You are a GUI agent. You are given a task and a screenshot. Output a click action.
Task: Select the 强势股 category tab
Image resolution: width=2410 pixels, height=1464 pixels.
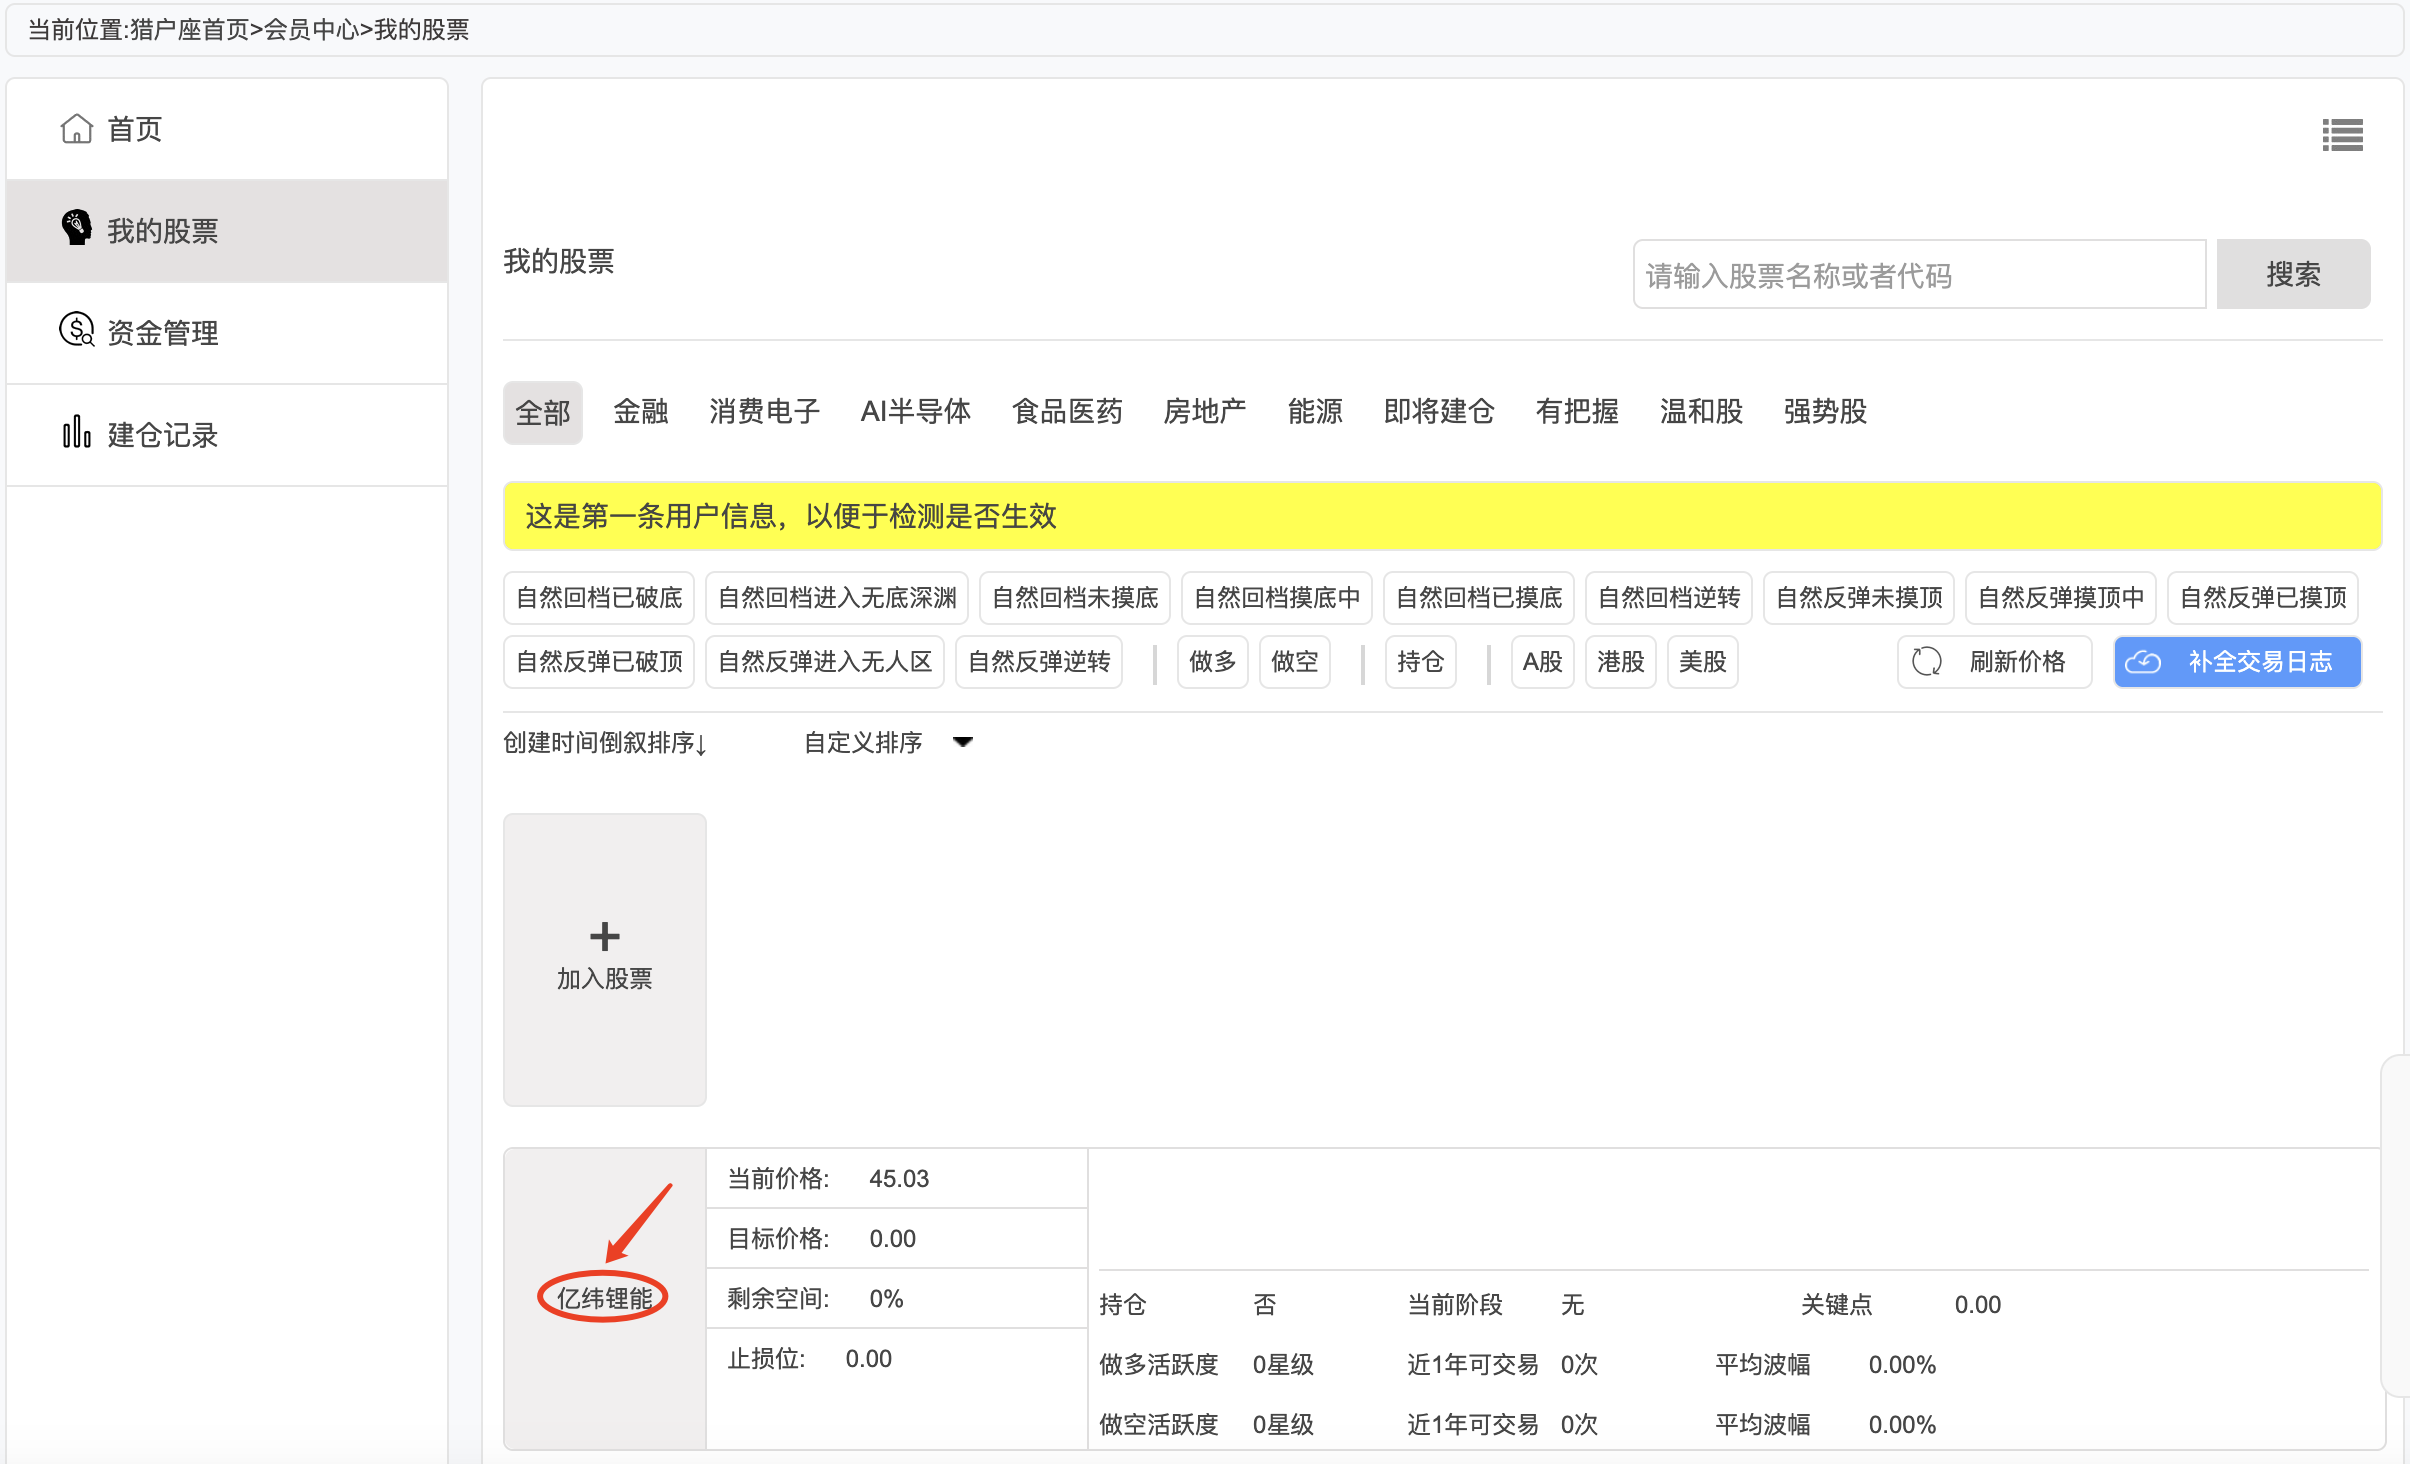point(1825,412)
